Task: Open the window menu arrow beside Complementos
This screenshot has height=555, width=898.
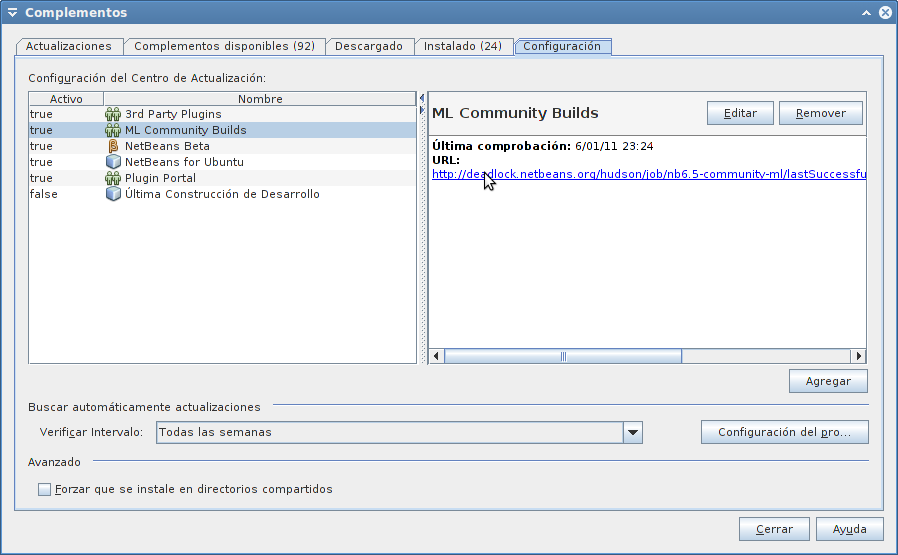Action: (x=12, y=13)
